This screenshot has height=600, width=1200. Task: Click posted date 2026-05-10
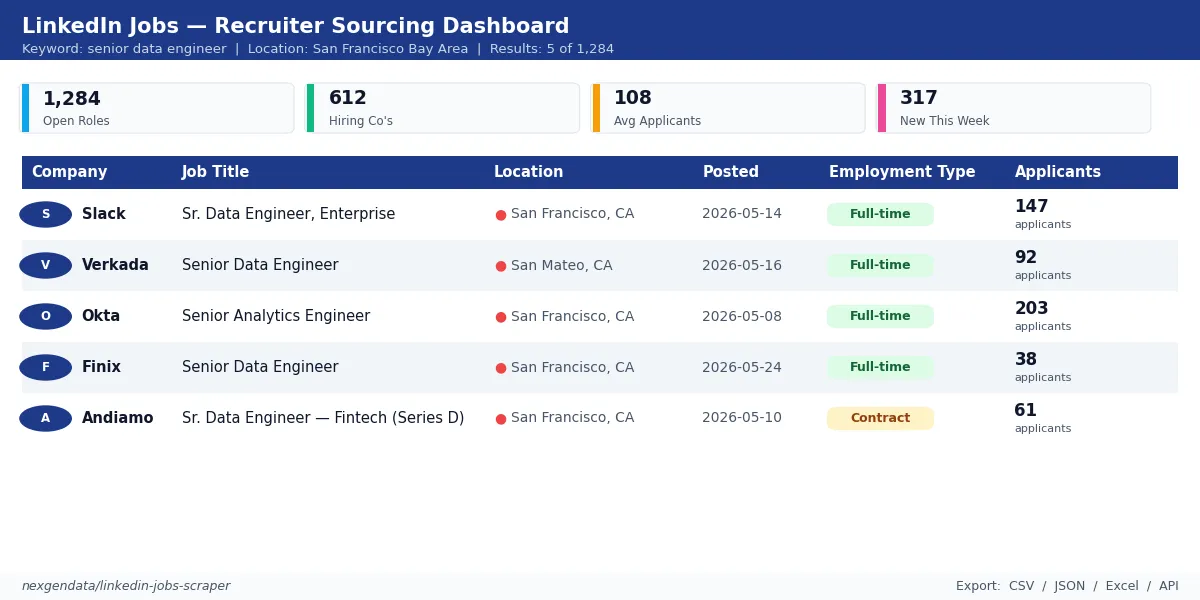point(742,419)
